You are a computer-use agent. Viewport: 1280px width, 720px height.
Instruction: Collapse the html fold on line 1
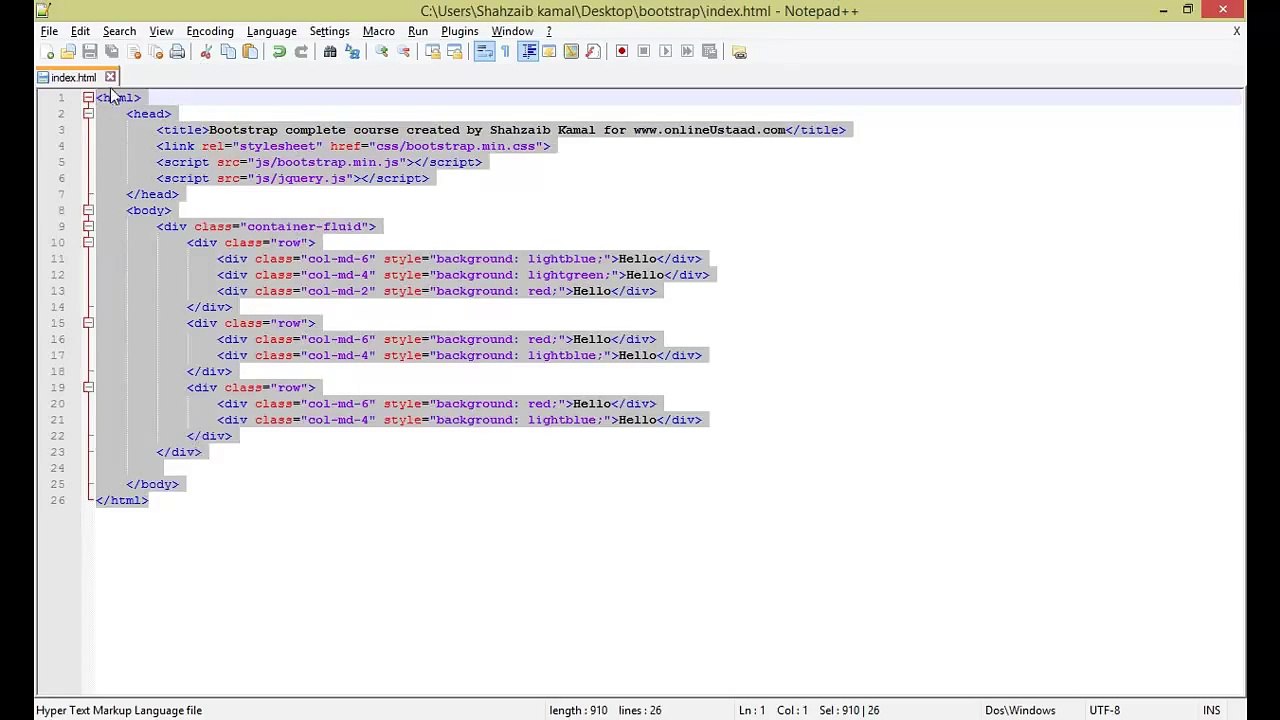pos(88,97)
